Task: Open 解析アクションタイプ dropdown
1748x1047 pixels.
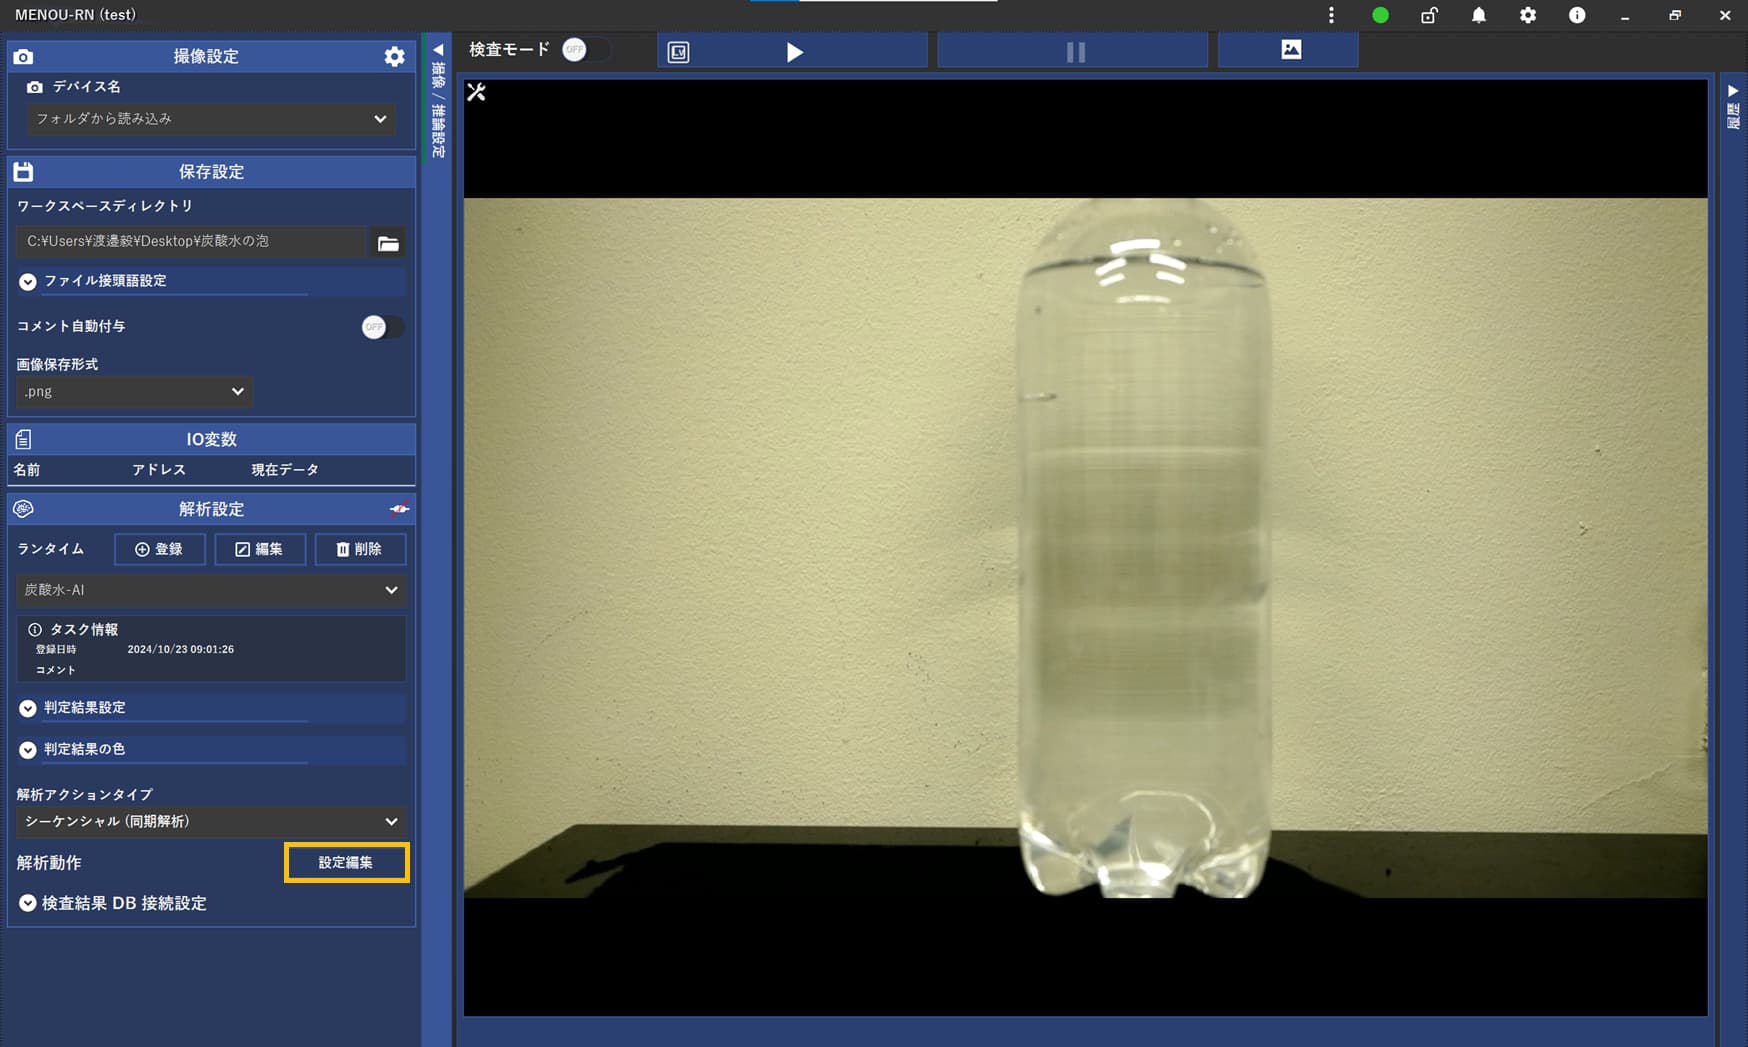Action: click(211, 822)
